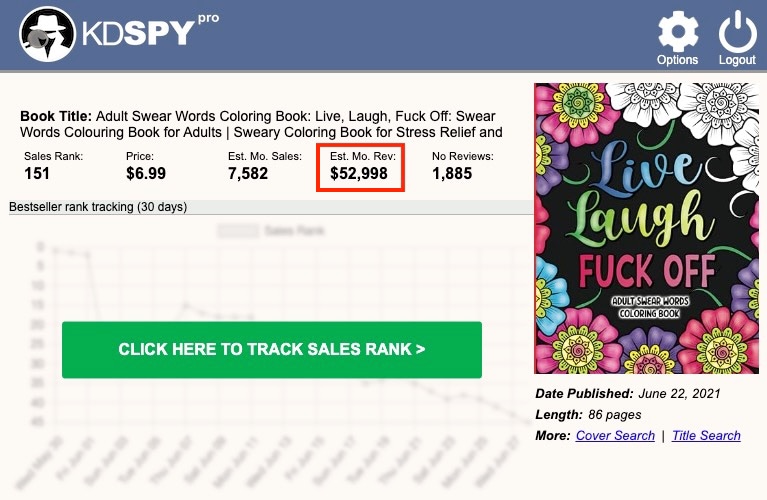Click the Price value $6.99
Image resolution: width=767 pixels, height=500 pixels.
click(x=146, y=174)
